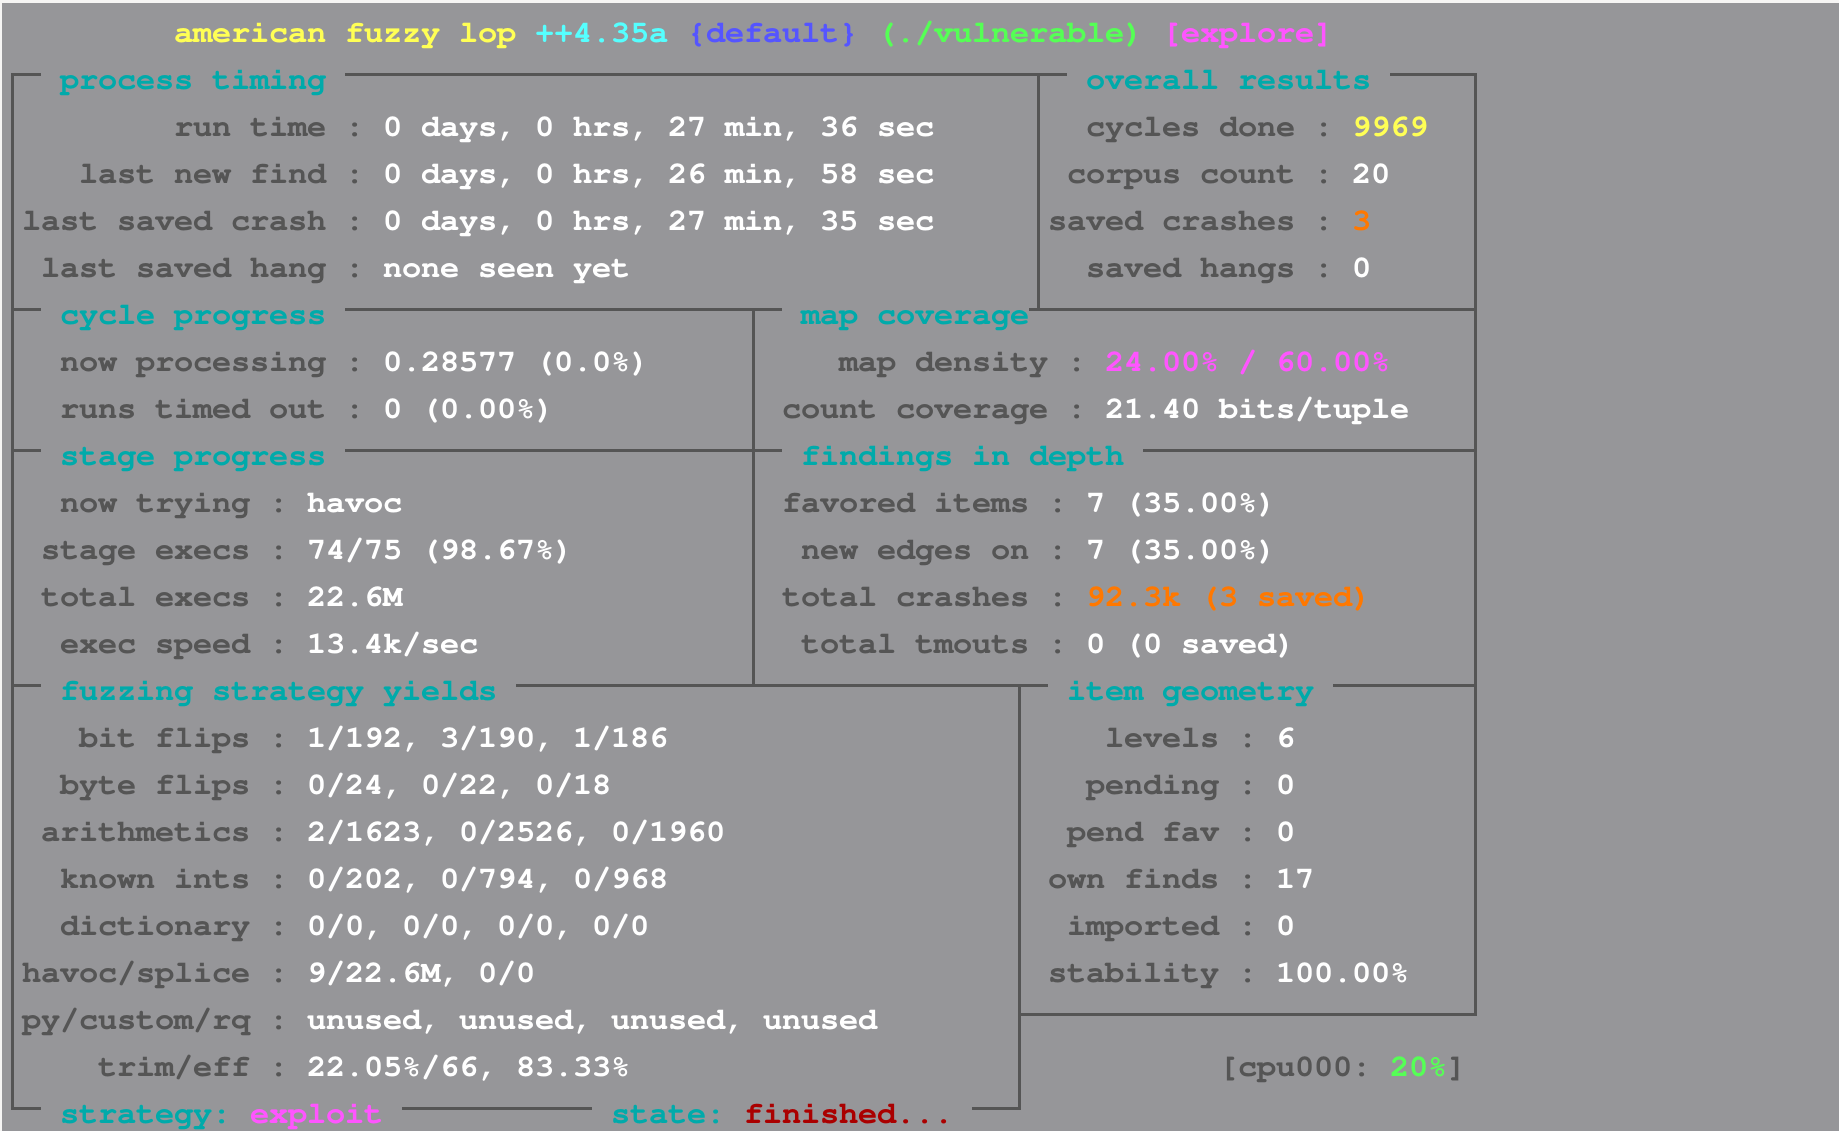
Task: Click the own finds value "17"
Action: point(1295,880)
